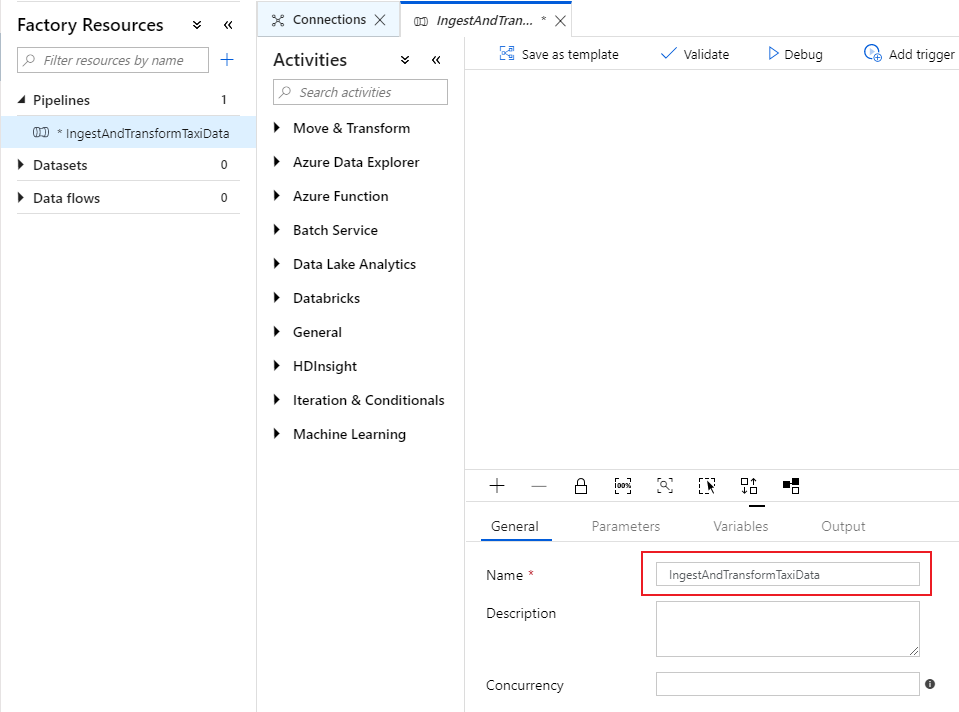Expand all Factory Resources with the double down chevron
Image resolution: width=959 pixels, height=712 pixels.
pos(197,25)
